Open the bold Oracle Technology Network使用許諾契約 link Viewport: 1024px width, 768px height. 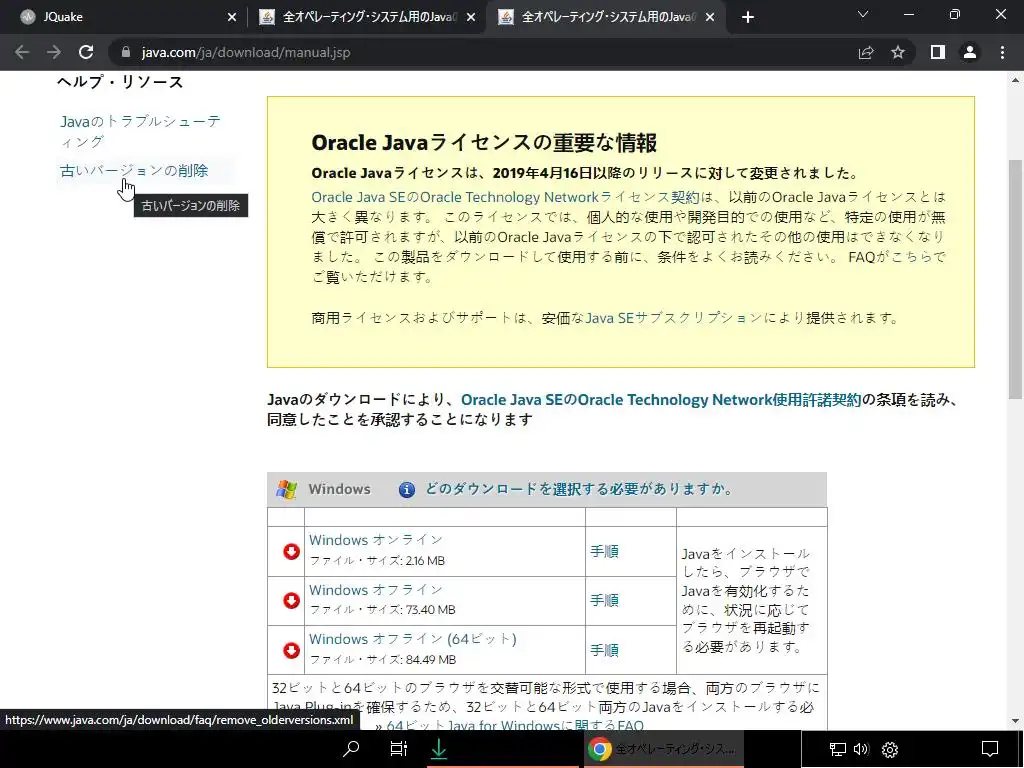[661, 400]
